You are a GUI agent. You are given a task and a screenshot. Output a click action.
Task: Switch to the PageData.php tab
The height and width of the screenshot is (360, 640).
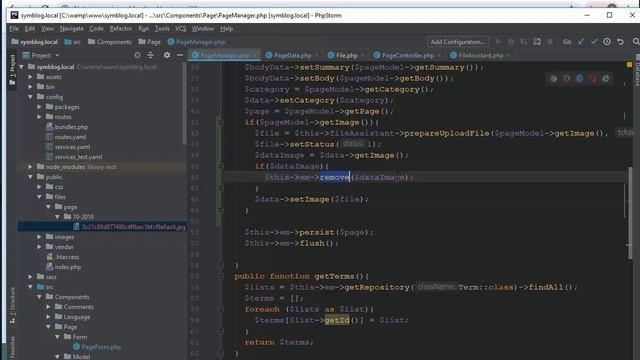click(293, 55)
